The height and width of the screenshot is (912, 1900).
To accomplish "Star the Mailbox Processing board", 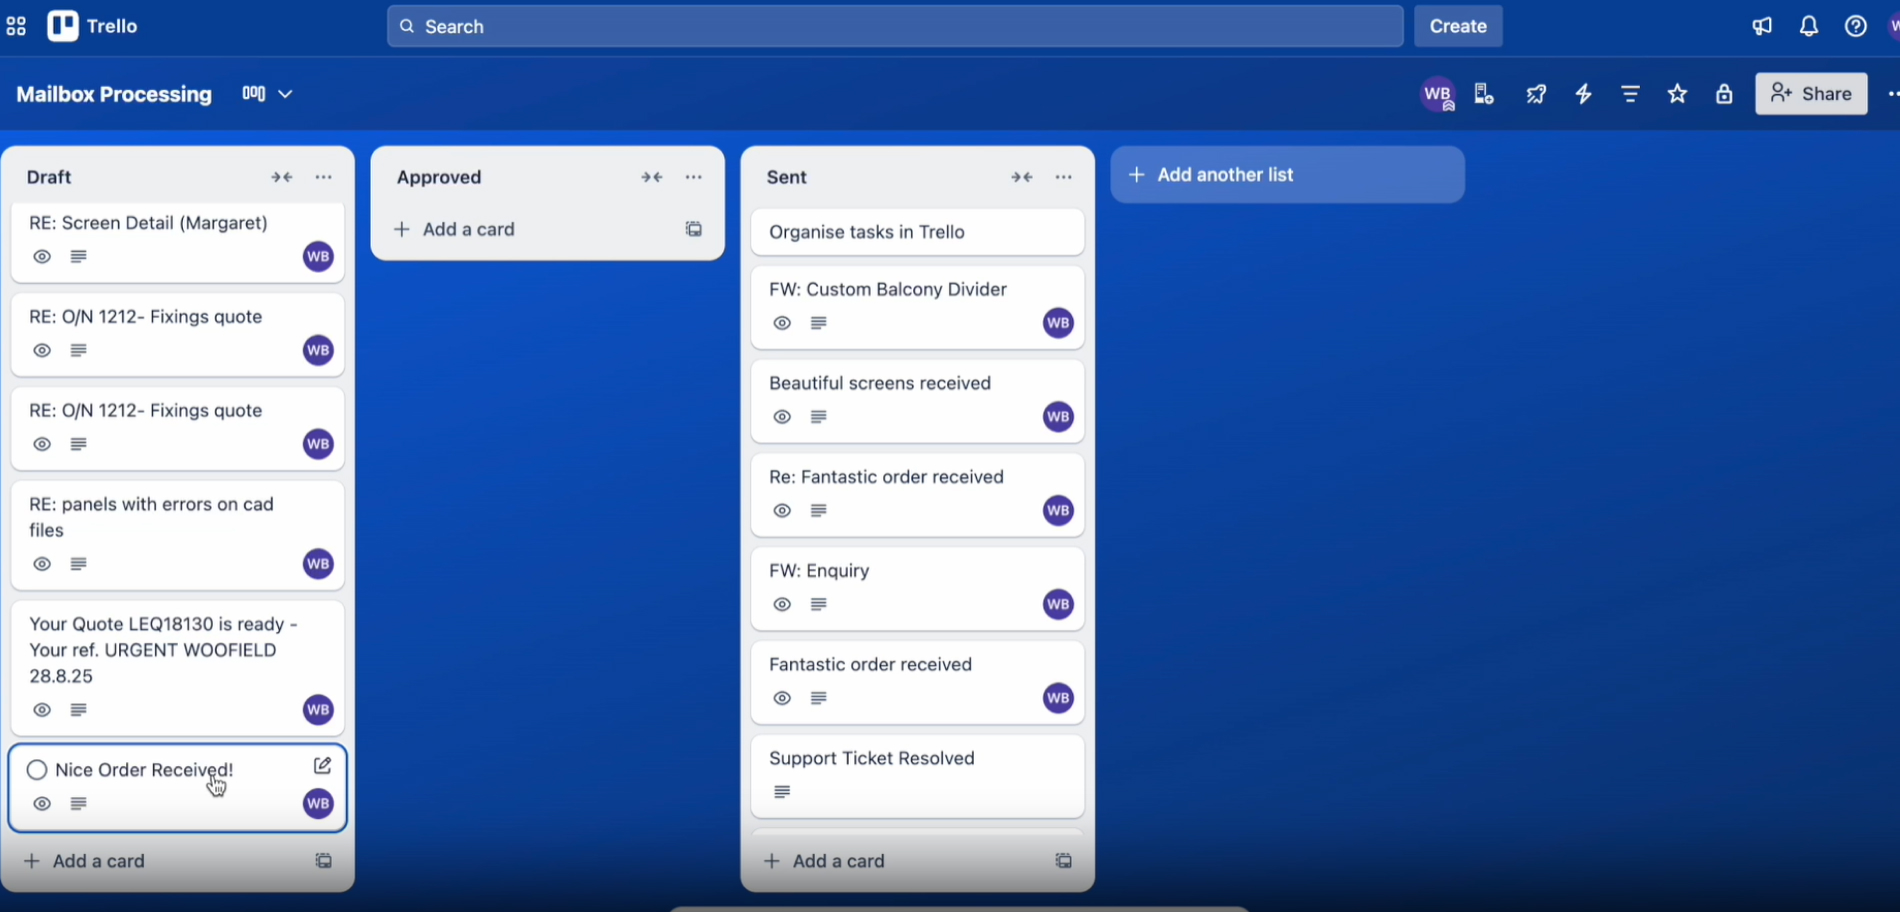I will pos(1677,93).
